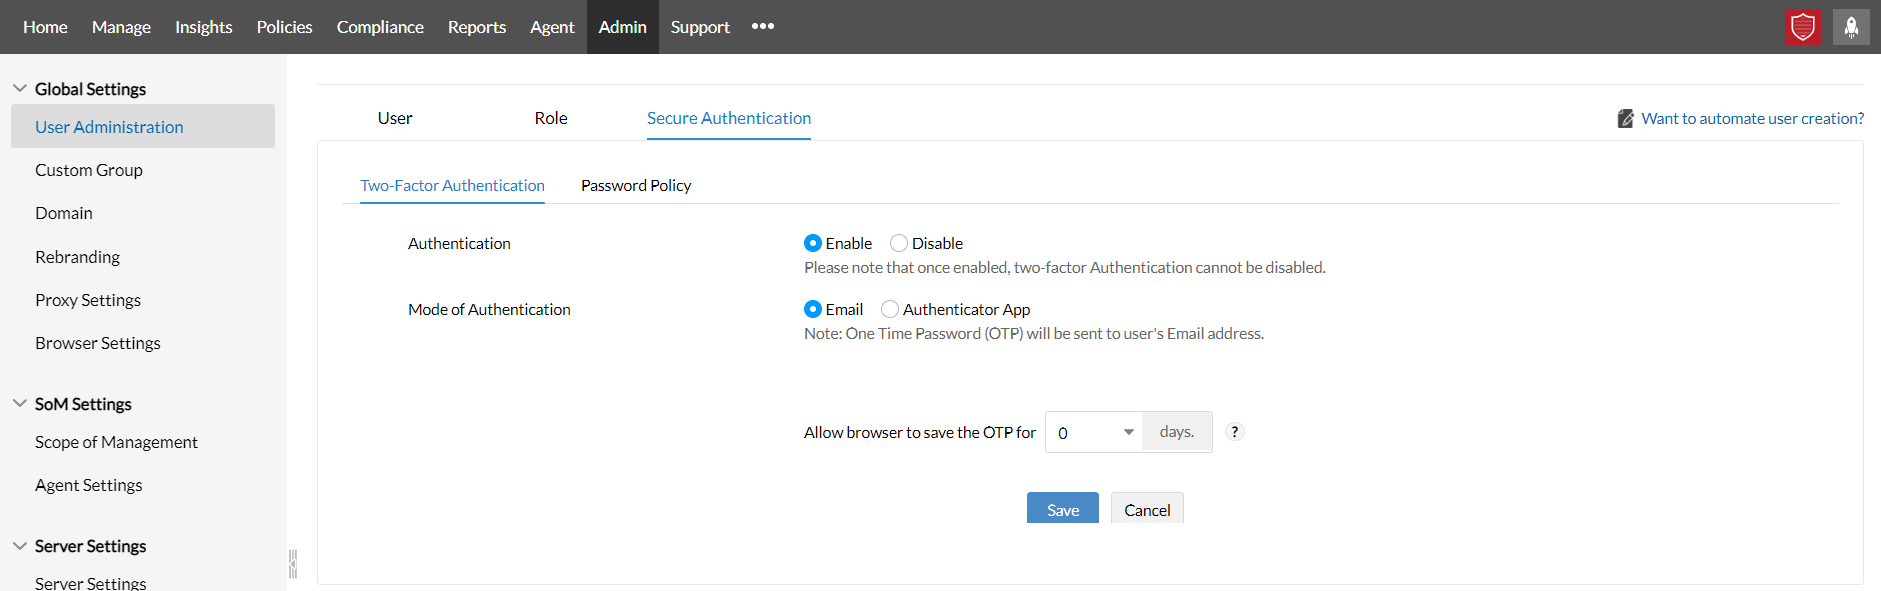Click the OTP help question mark
This screenshot has width=1881, height=591.
pos(1235,432)
